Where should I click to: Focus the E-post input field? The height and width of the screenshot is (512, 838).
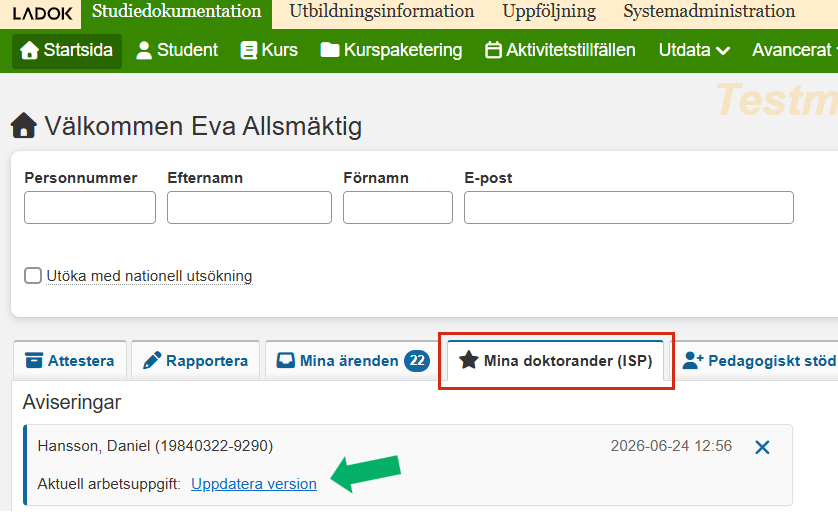click(x=628, y=207)
